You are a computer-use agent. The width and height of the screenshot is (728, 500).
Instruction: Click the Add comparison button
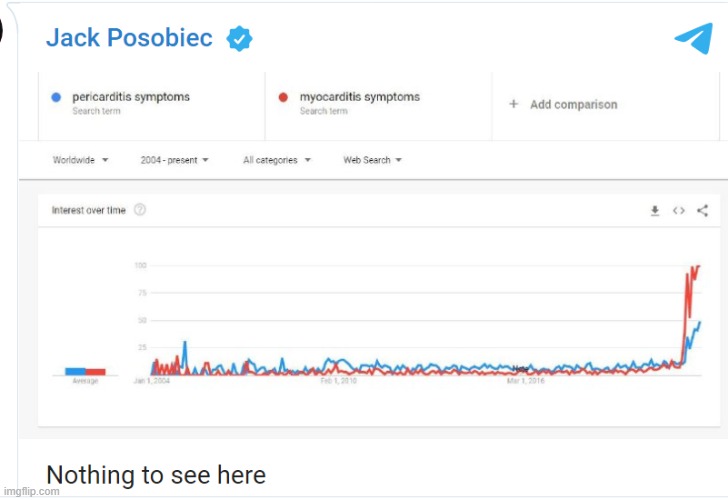(x=572, y=104)
